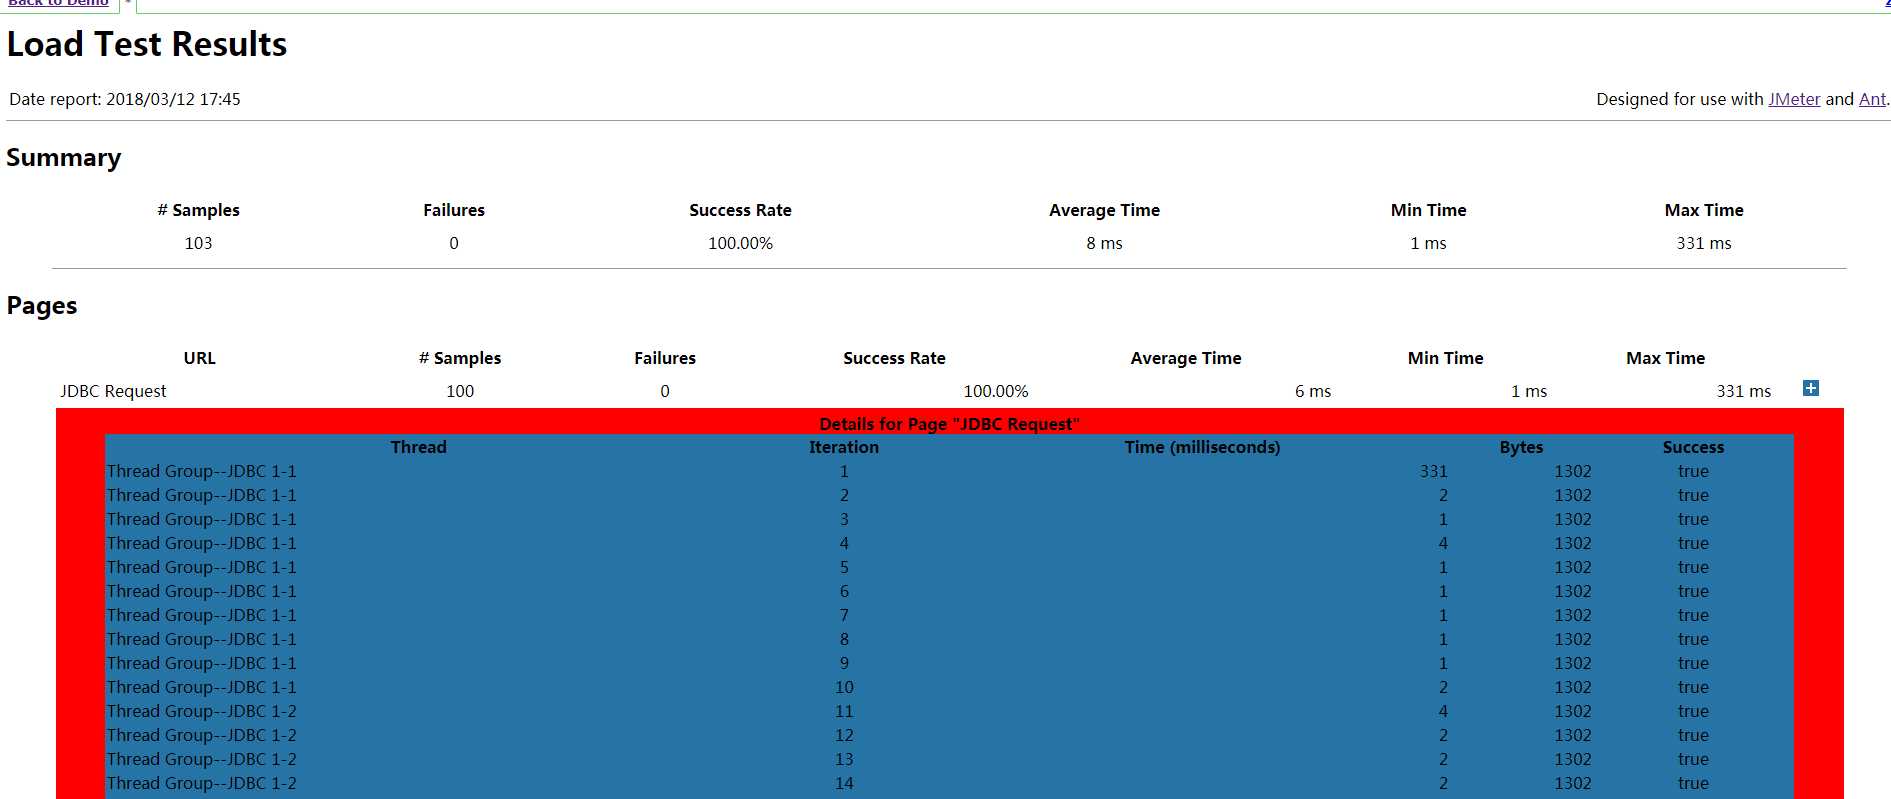Click the Load Test Results heading
The width and height of the screenshot is (1891, 799).
pos(147,44)
